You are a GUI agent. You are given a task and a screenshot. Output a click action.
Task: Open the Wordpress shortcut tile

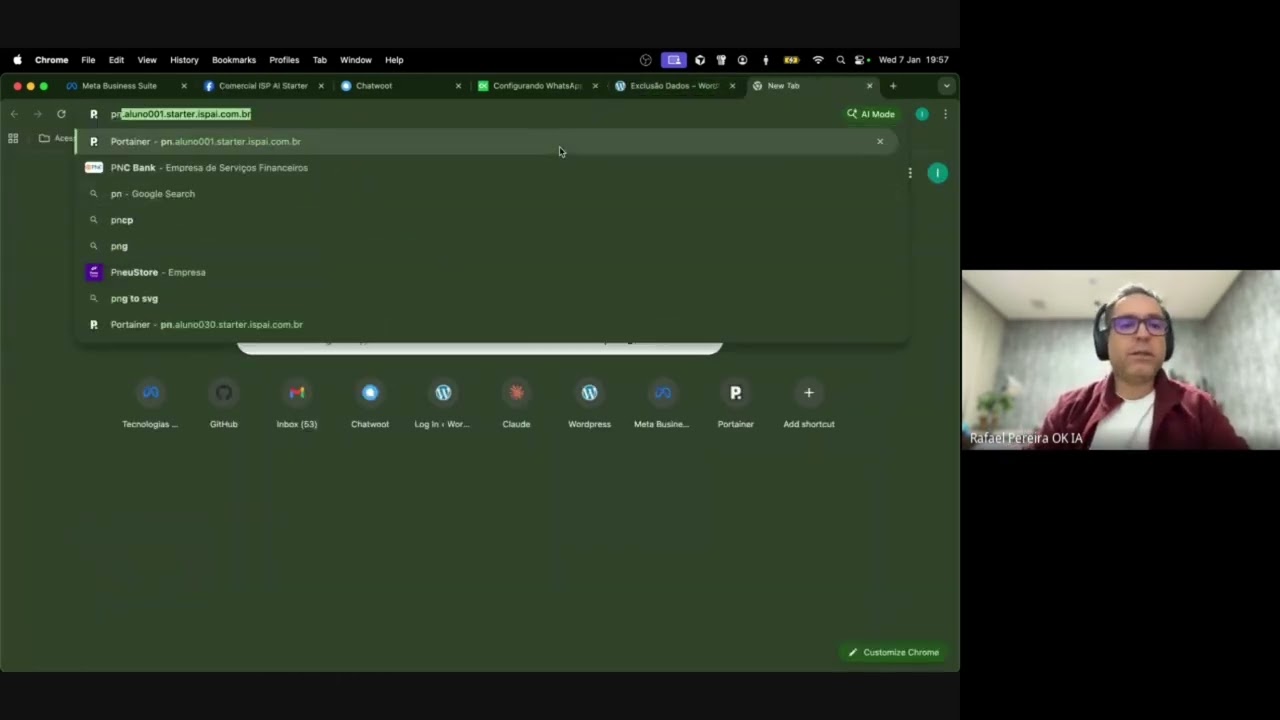coord(589,403)
